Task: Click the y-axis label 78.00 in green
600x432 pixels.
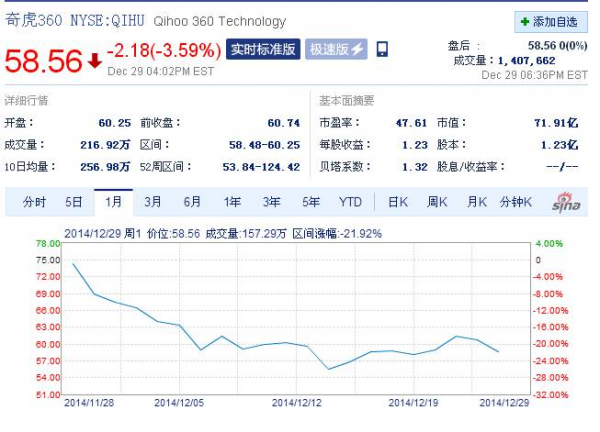Action: point(48,244)
